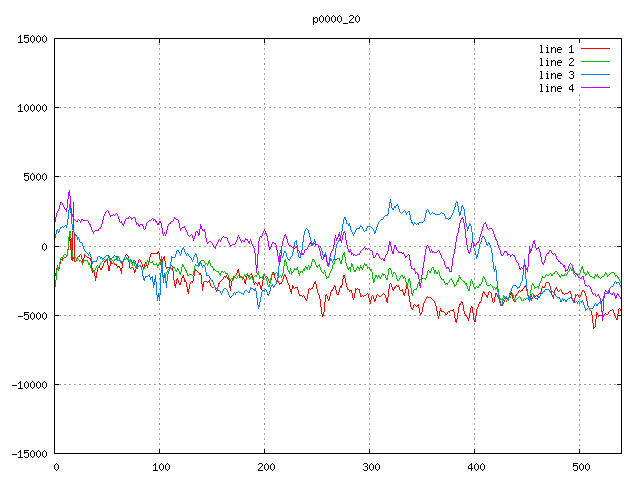The width and height of the screenshot is (640, 480).
Task: Click the 100 x-axis tick label
Action: [x=159, y=467]
